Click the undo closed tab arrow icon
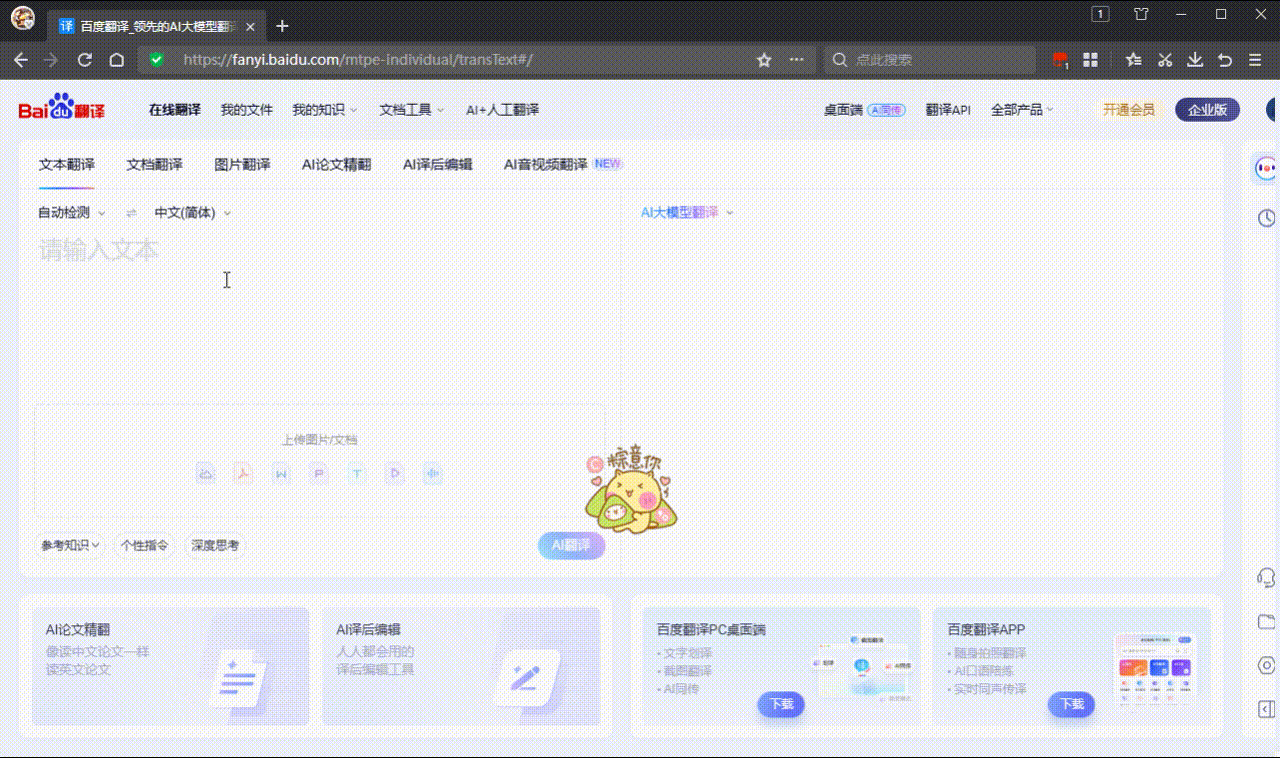Screen dimensions: 1280x758 pos(1225,60)
